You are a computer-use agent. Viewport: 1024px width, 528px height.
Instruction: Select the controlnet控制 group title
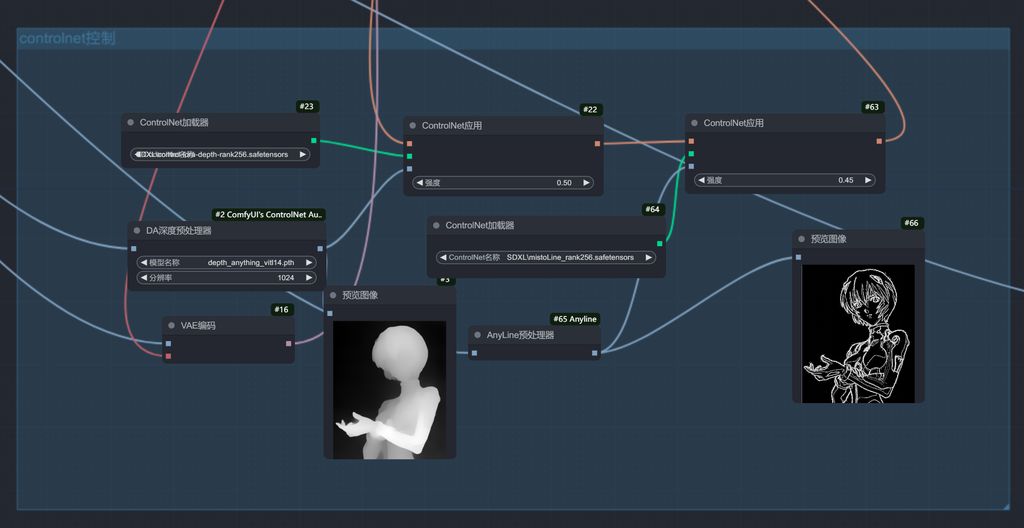67,39
